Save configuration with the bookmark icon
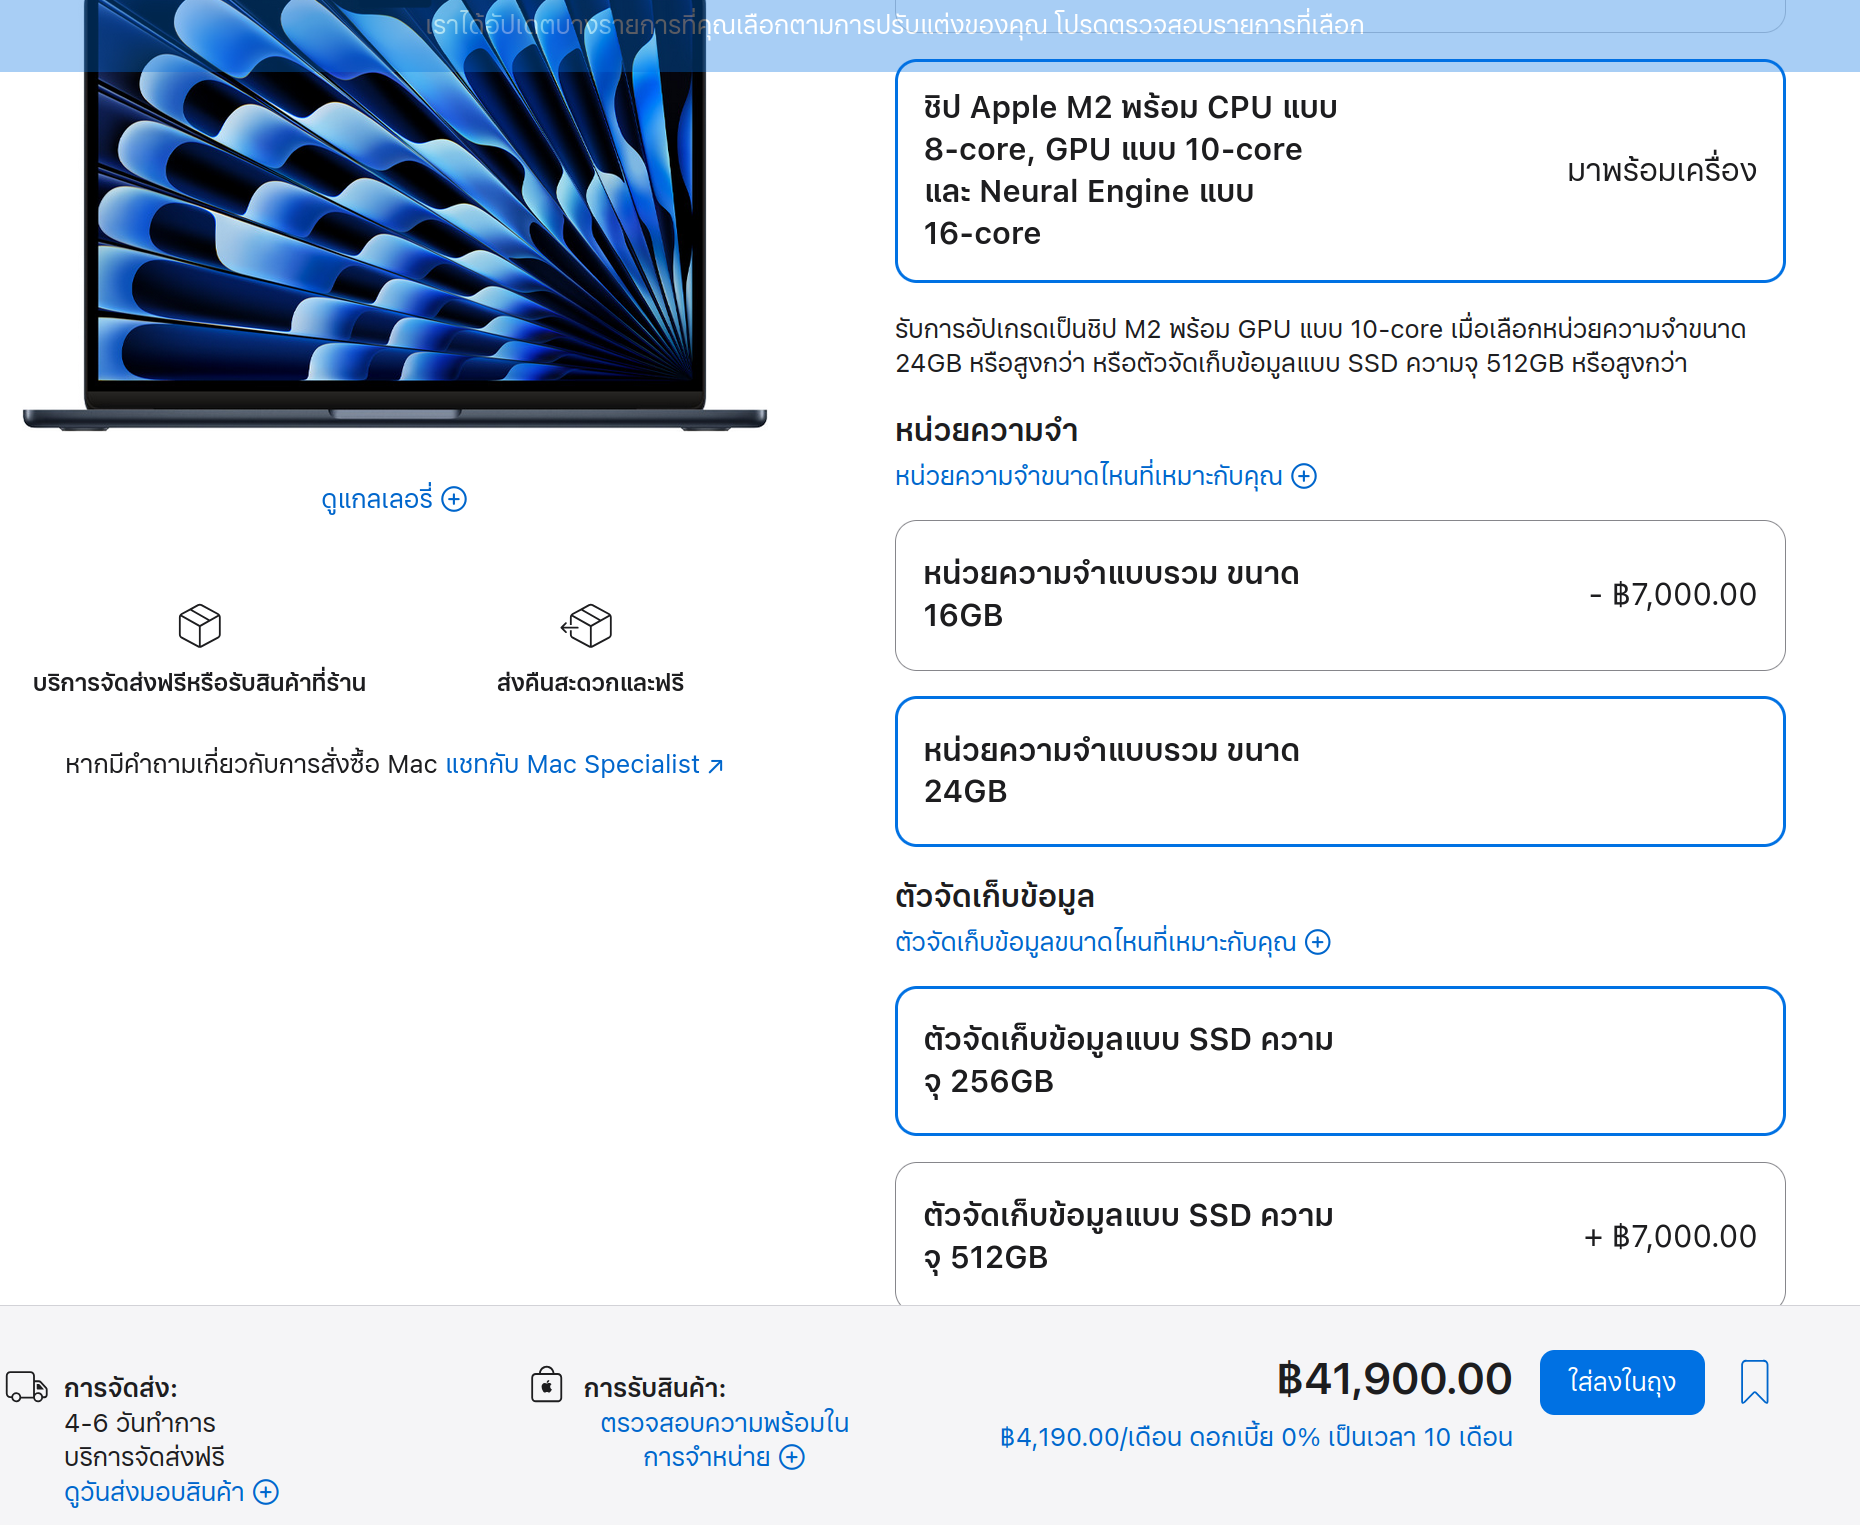The width and height of the screenshot is (1860, 1525). click(x=1754, y=1382)
